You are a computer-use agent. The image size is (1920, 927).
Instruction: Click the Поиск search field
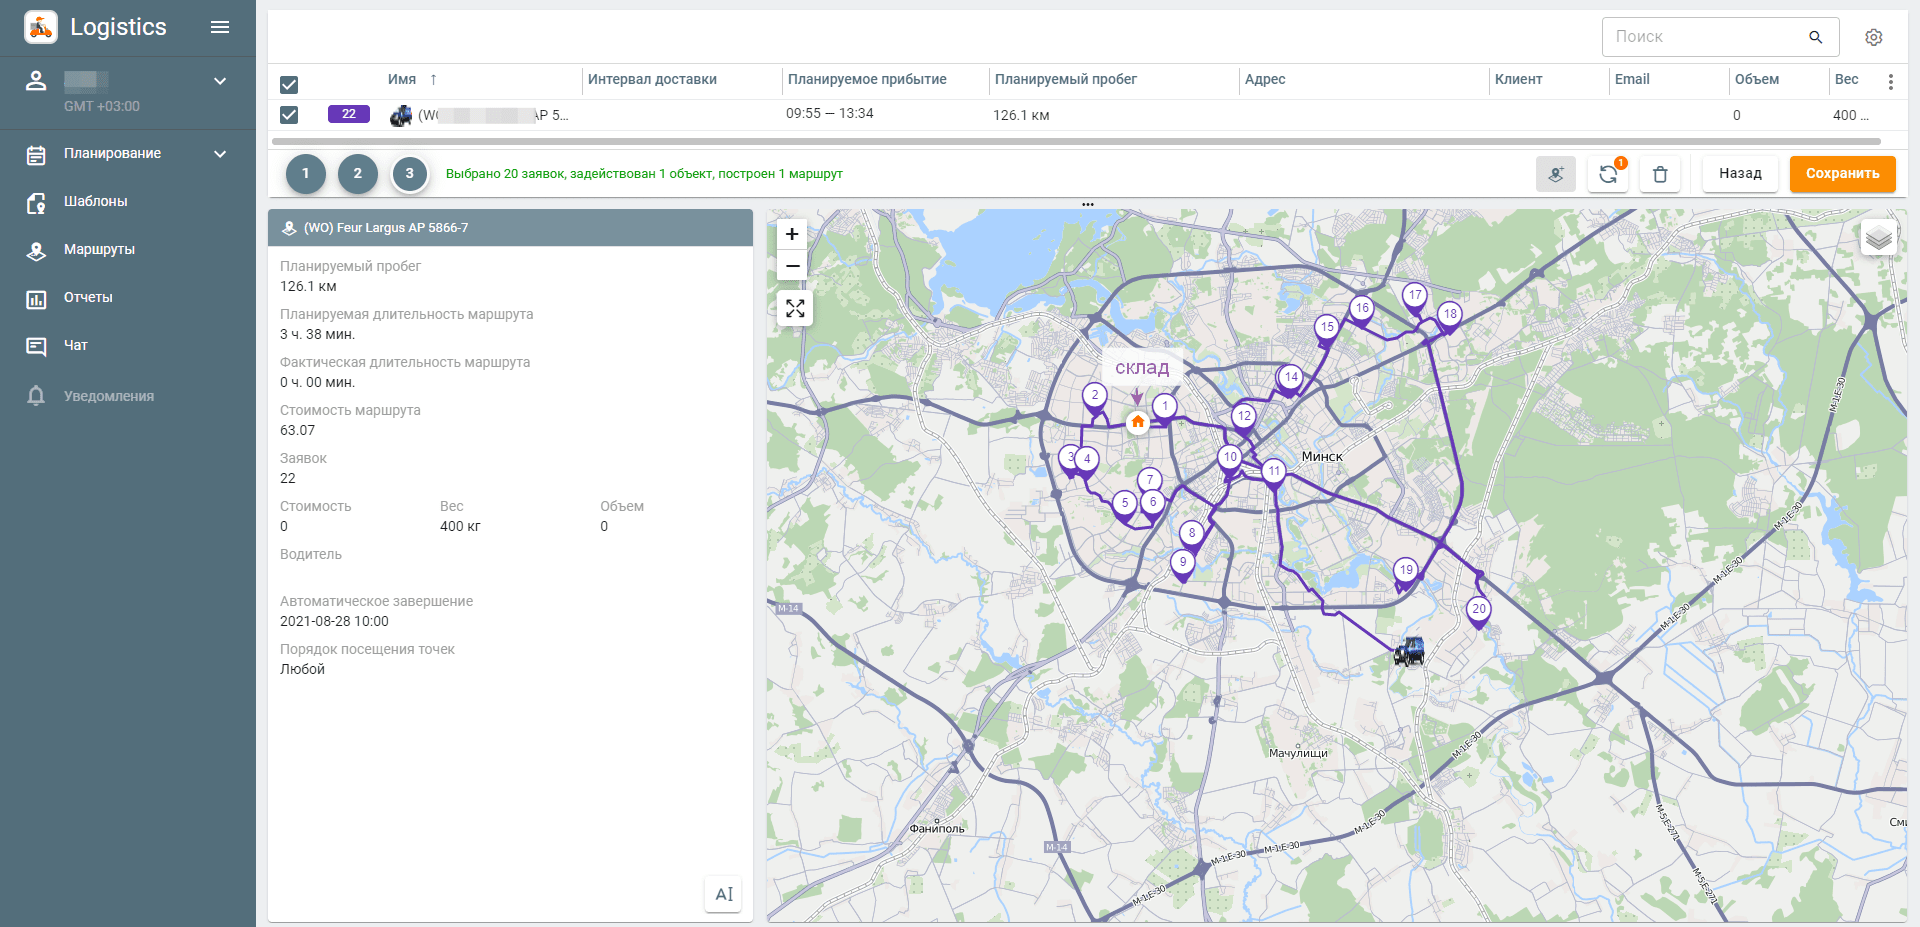point(1705,37)
